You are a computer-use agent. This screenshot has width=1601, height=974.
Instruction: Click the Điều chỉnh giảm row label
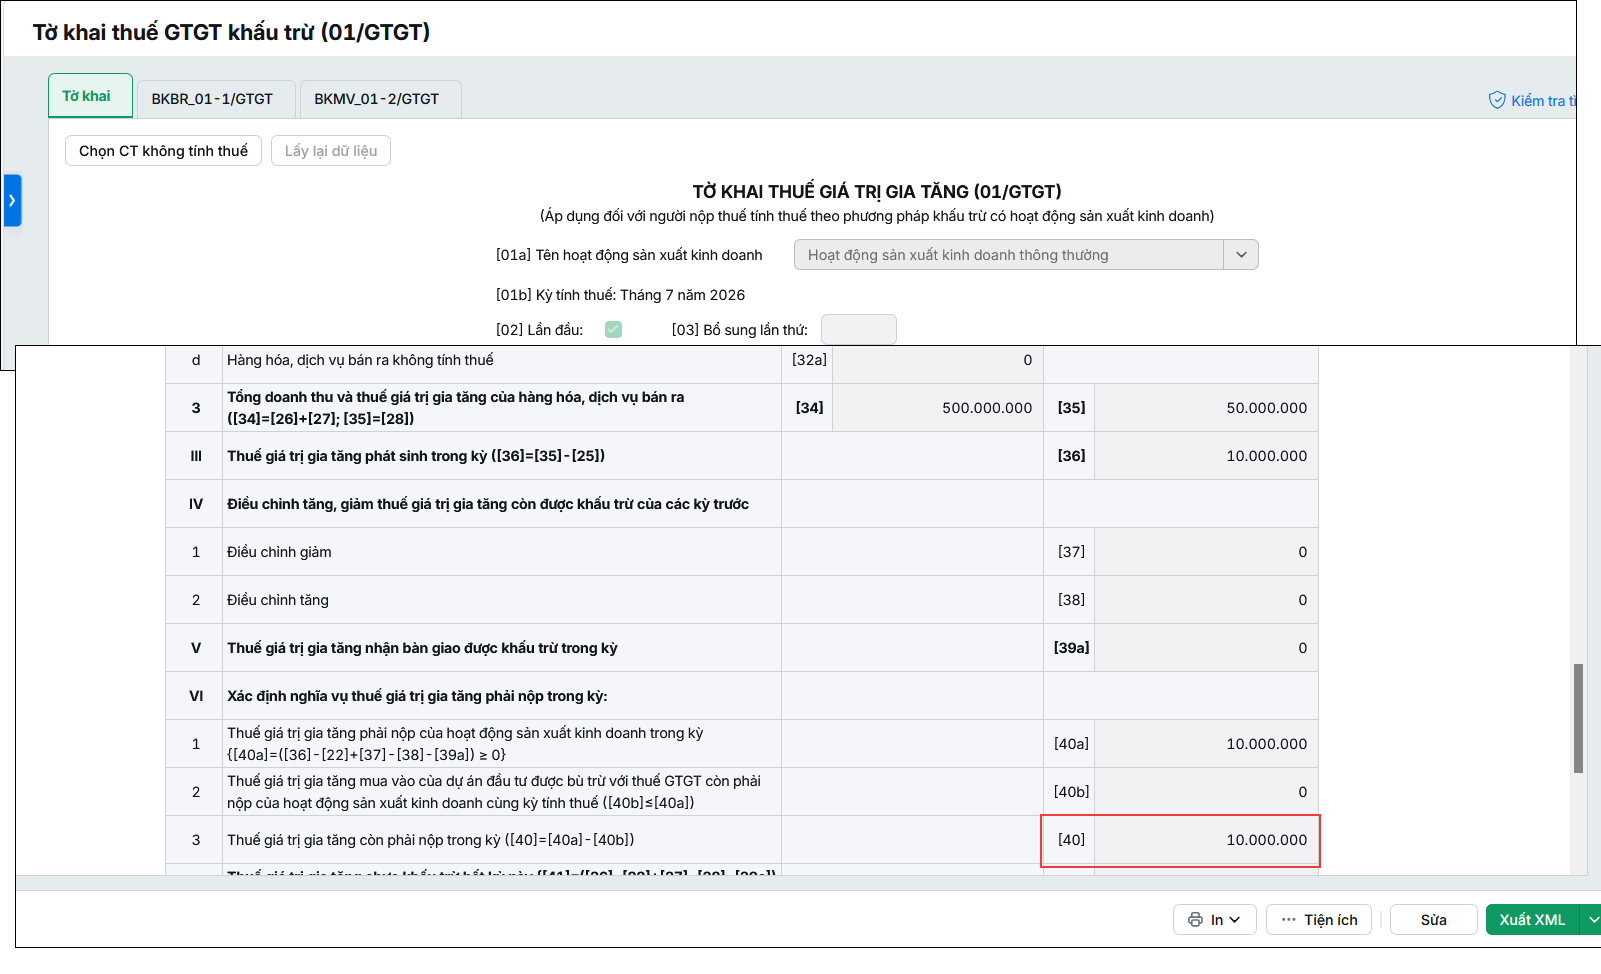pos(279,552)
